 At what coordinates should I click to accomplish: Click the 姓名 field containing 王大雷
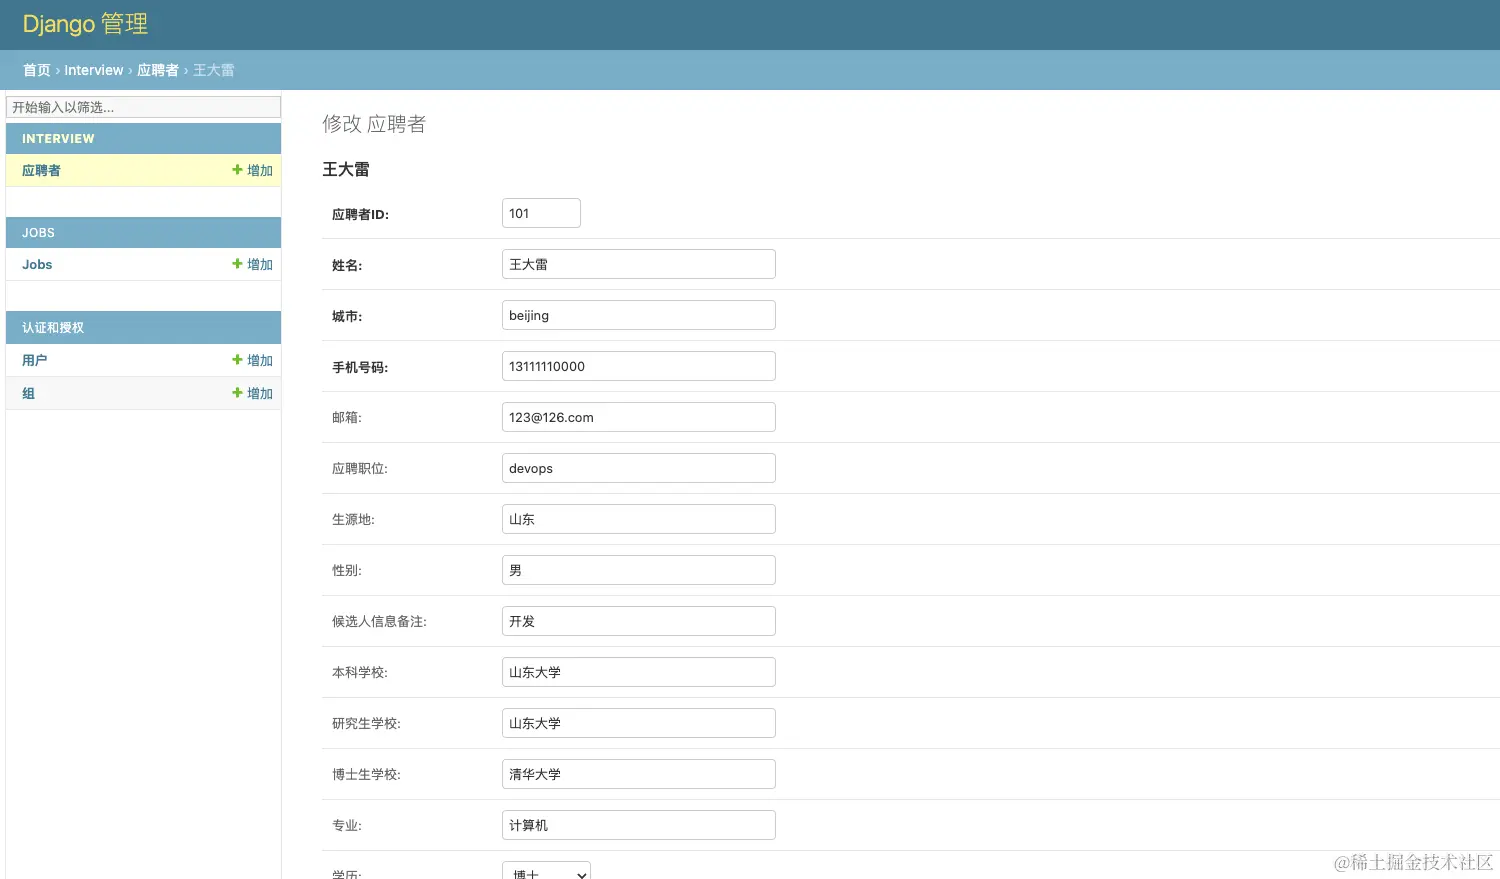click(639, 264)
